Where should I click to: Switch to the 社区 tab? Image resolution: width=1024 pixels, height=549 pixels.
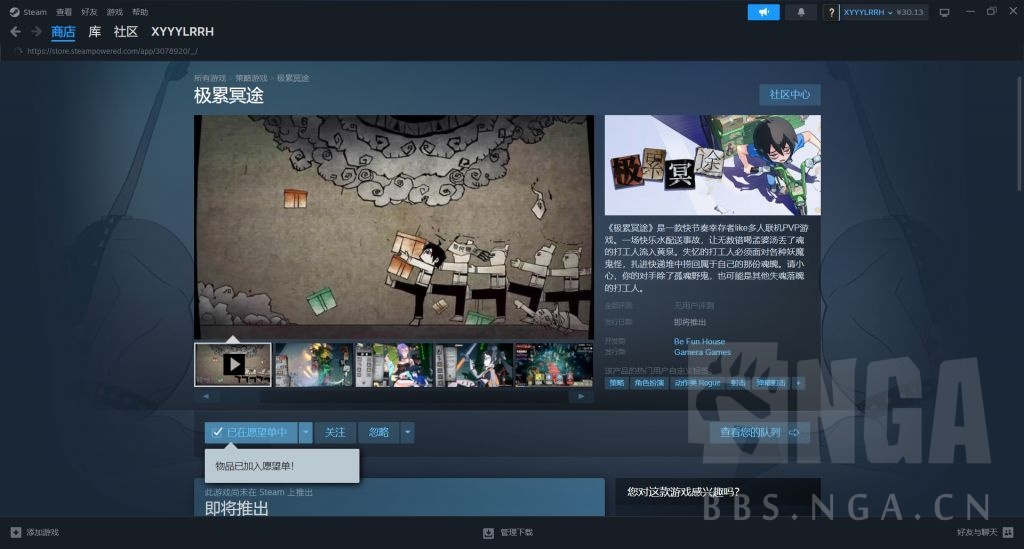click(x=126, y=31)
